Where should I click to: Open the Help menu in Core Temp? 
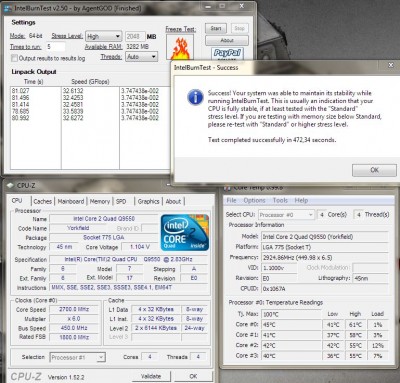click(x=301, y=200)
